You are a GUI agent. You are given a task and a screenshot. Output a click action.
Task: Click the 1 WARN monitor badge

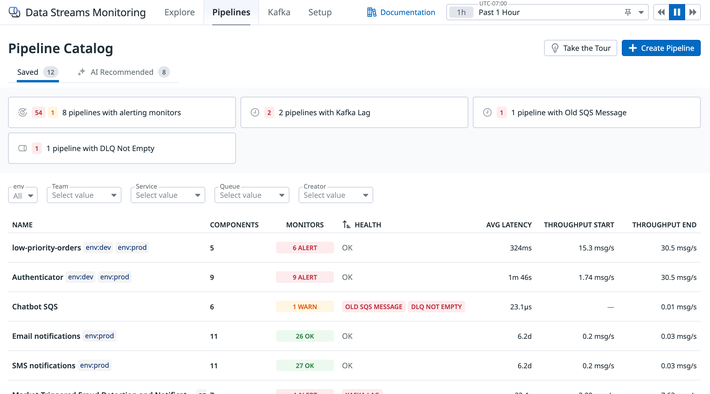[305, 307]
